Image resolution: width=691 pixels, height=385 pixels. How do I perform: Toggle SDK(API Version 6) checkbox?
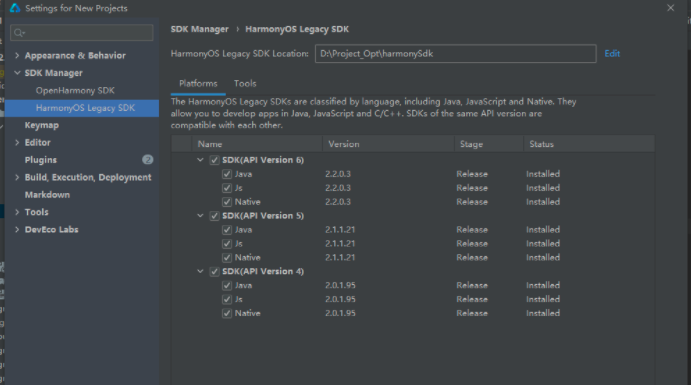click(214, 160)
